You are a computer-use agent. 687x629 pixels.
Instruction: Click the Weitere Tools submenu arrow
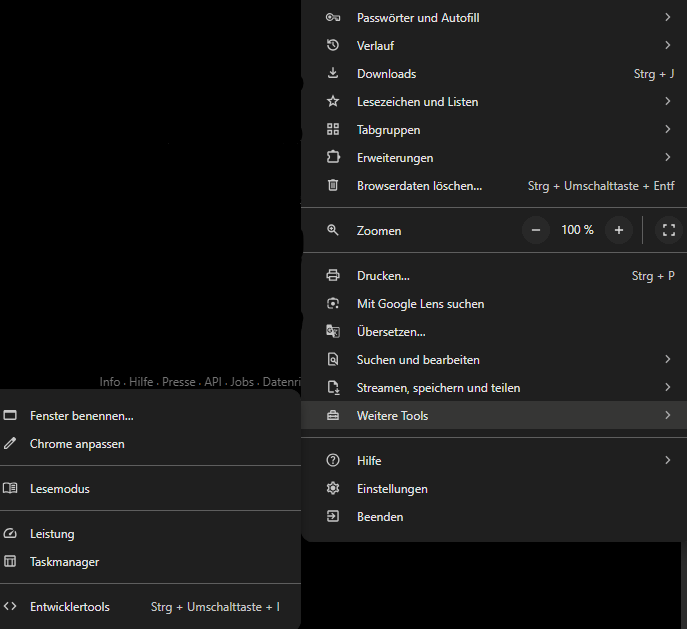[667, 415]
